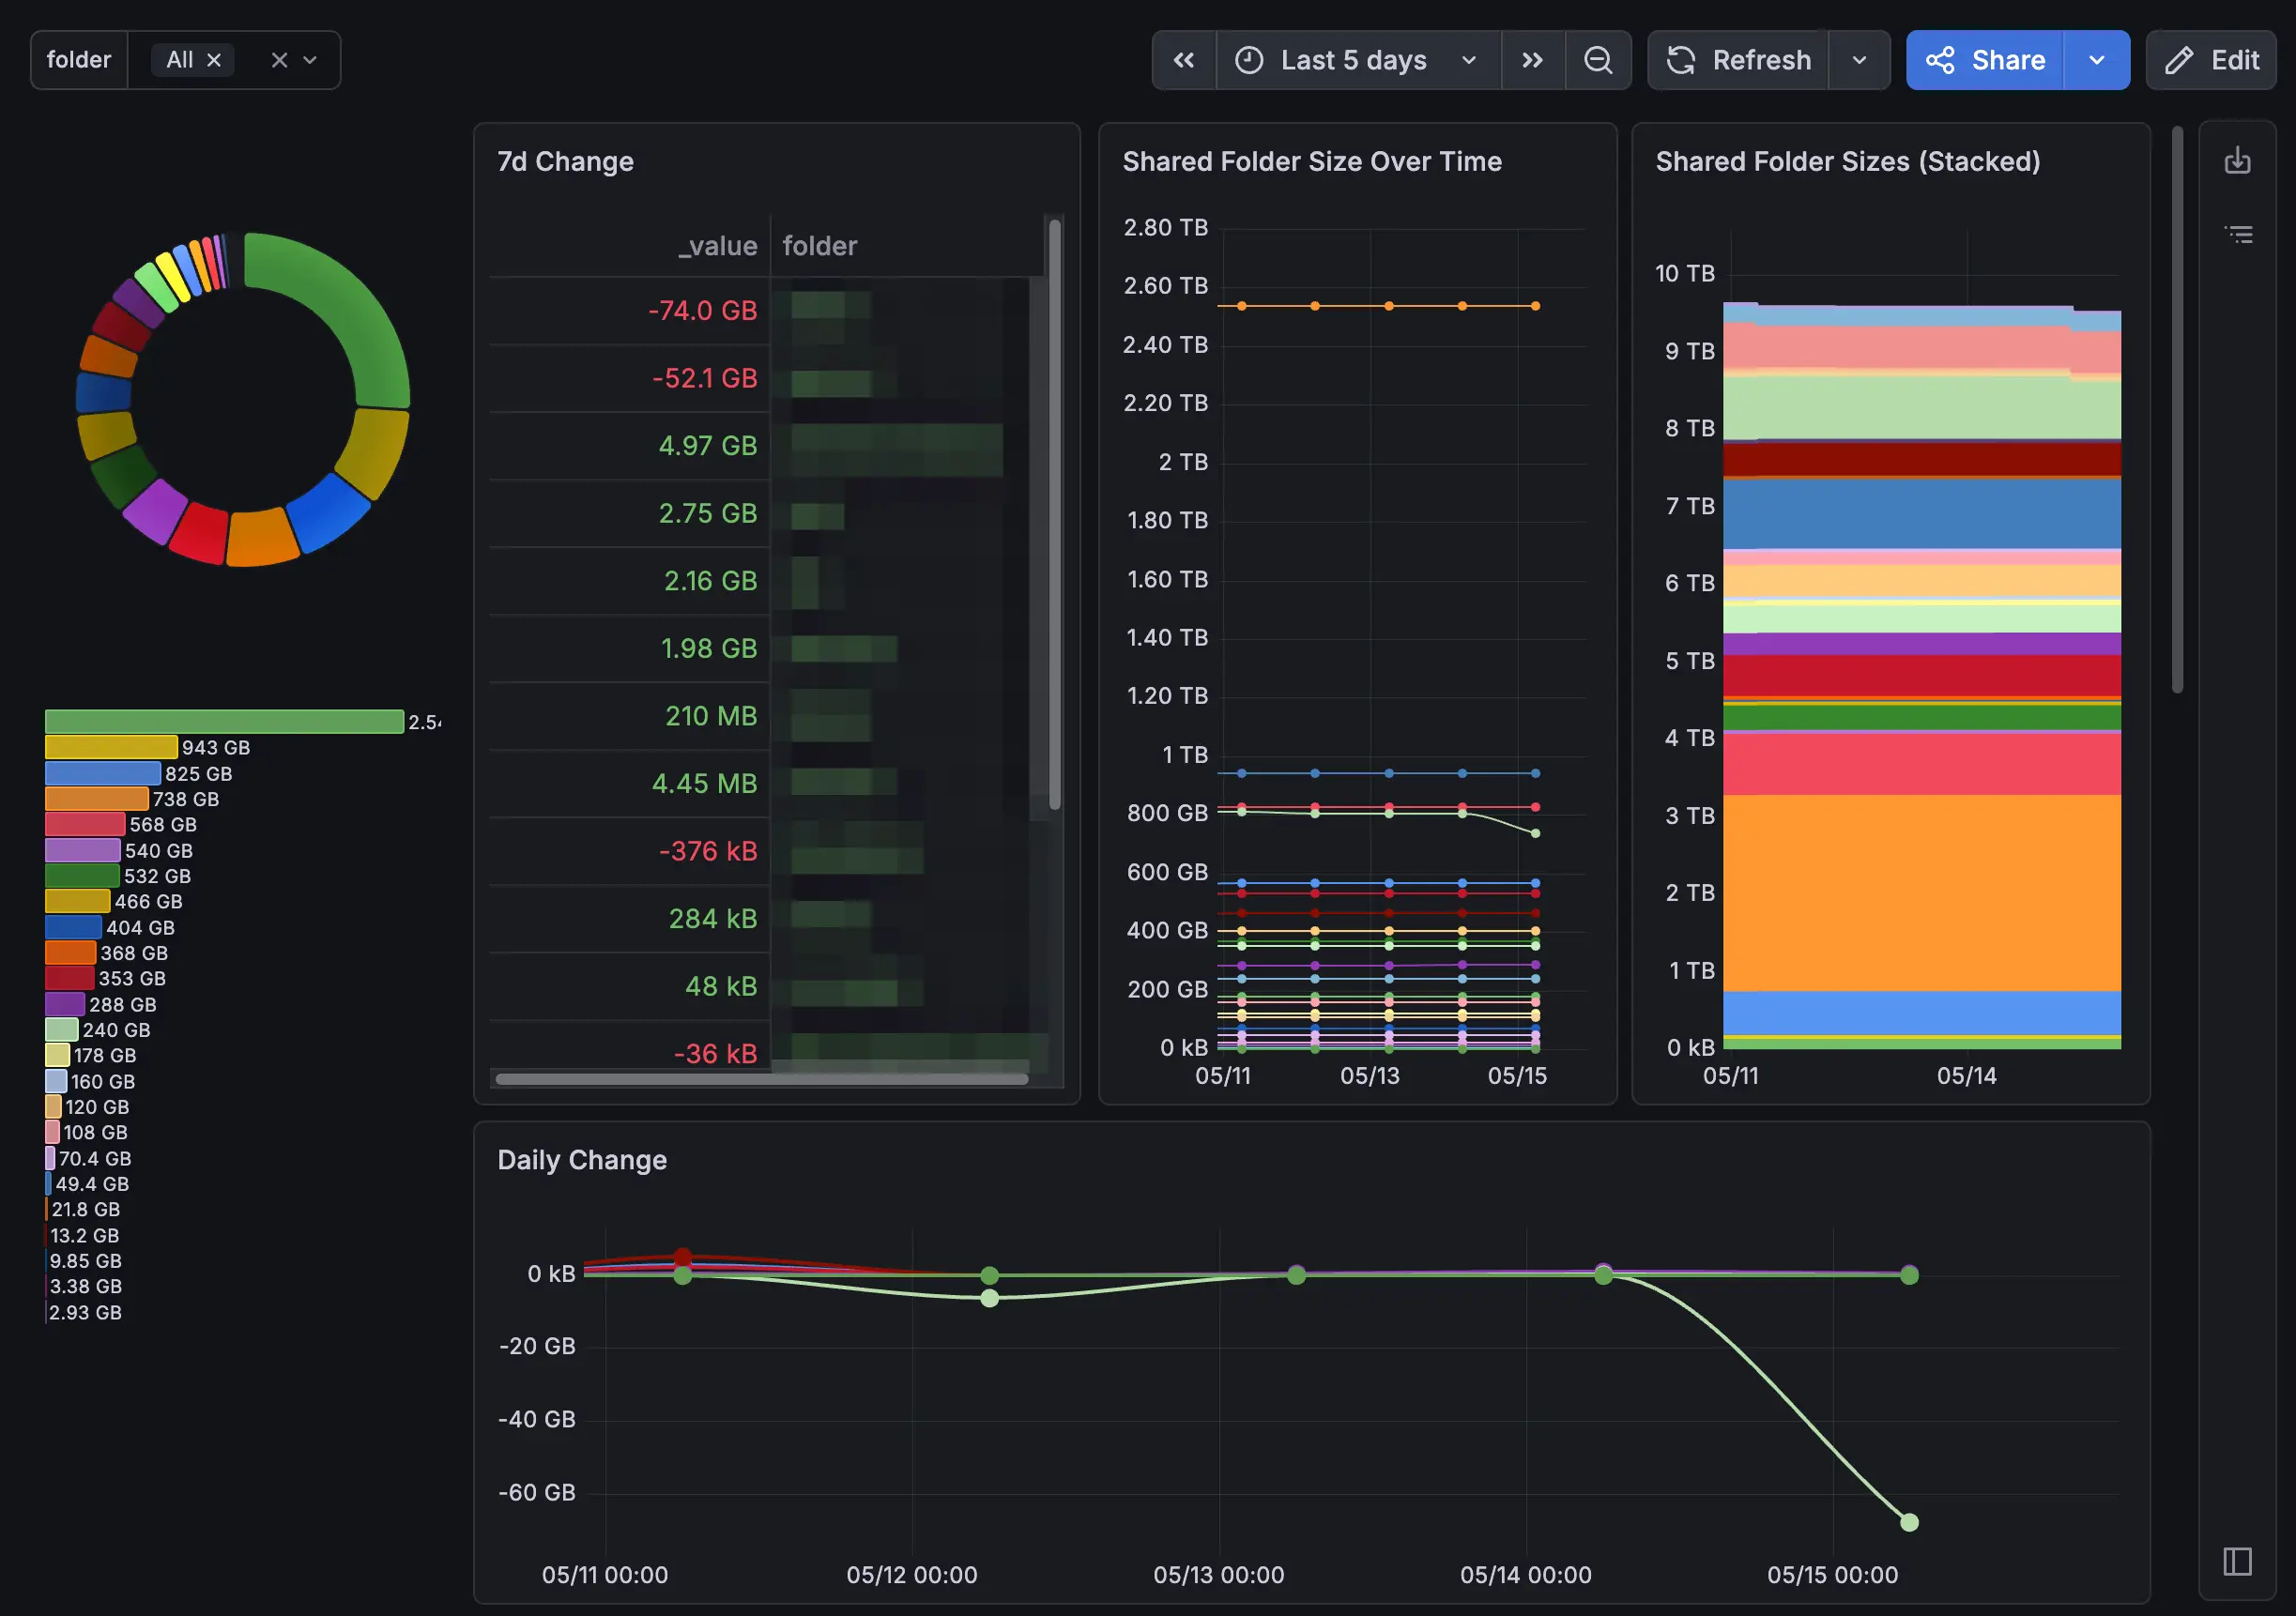Click the 49.4 GB bar gauge value
Screen dimensions: 2296x1616
[x=92, y=1184]
